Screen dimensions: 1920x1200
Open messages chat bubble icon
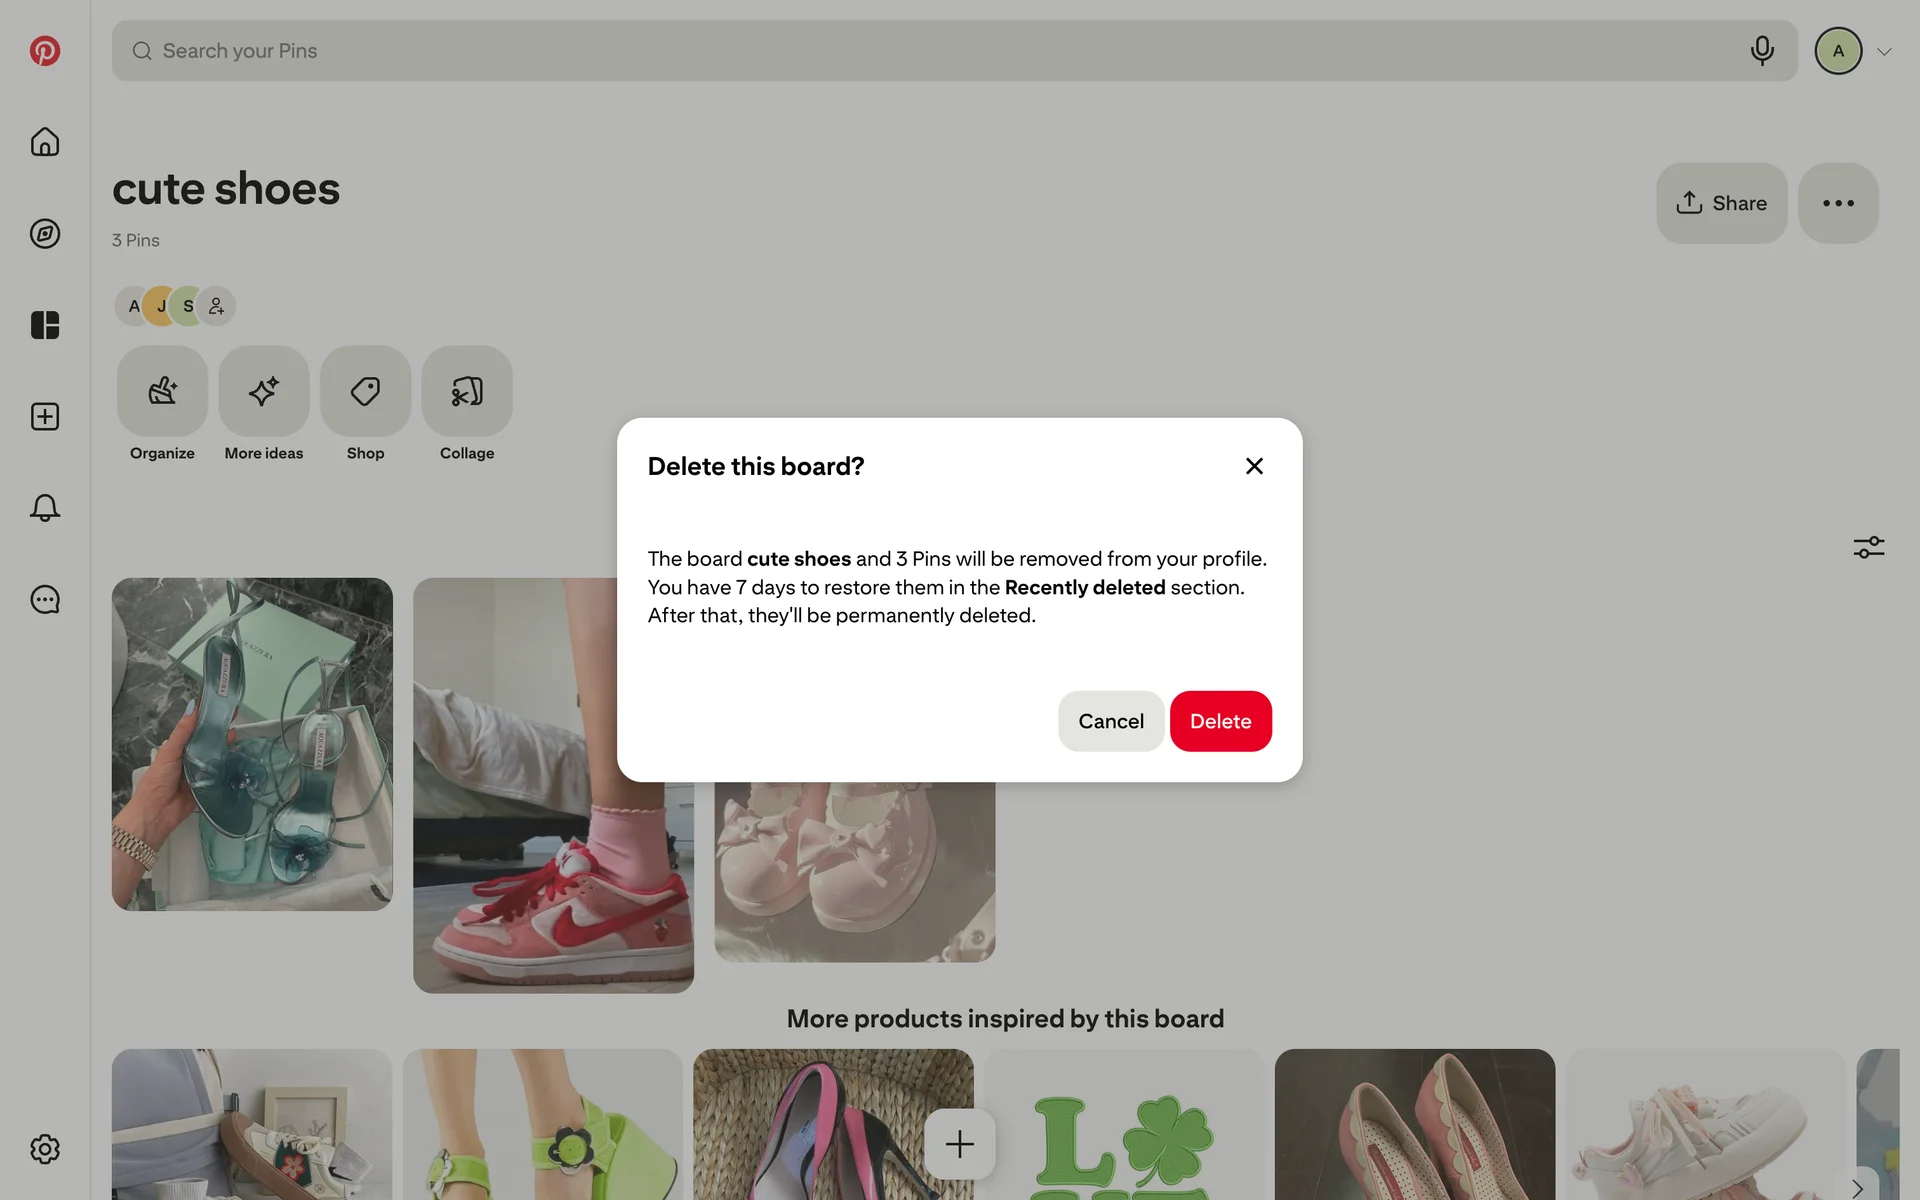(45, 600)
